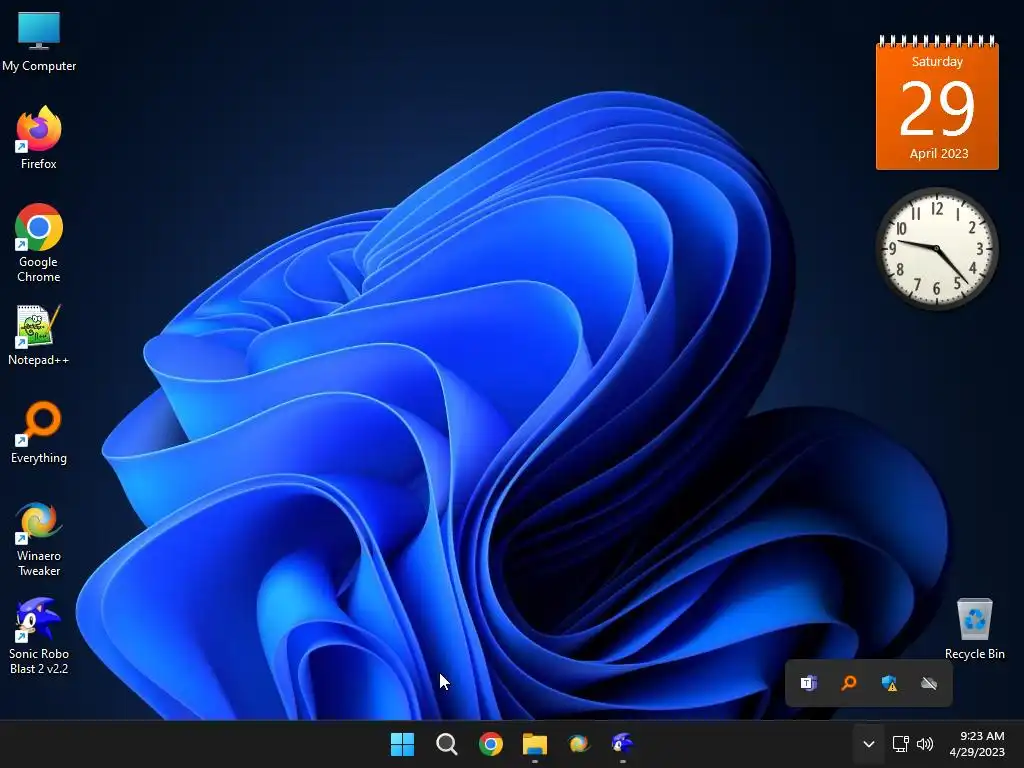Open File Explorer from the taskbar
This screenshot has height=768, width=1024.
(x=535, y=744)
